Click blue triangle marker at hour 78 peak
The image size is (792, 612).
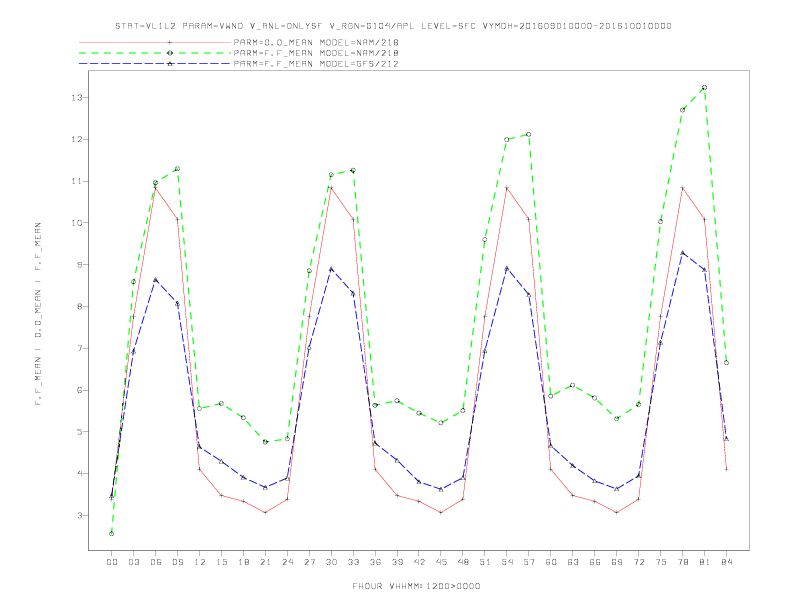pos(682,252)
